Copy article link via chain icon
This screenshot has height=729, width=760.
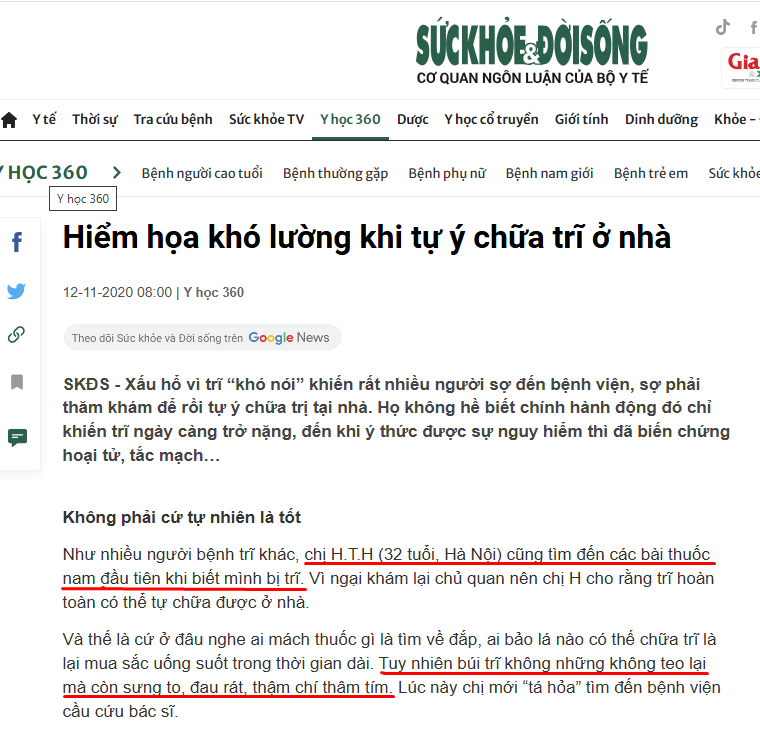(16, 334)
